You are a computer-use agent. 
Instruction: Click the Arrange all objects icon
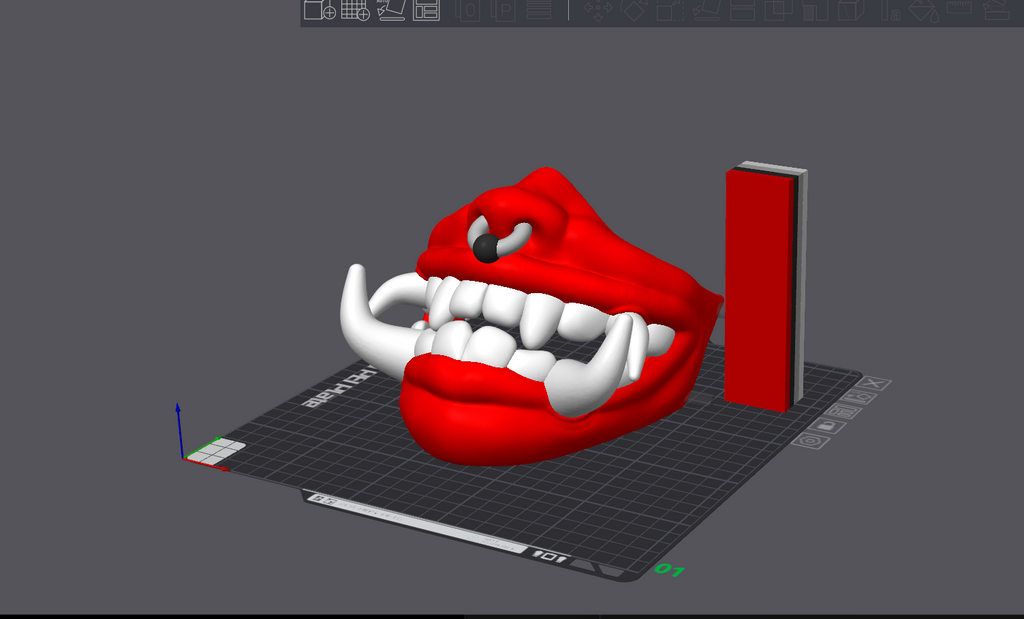[x=426, y=10]
